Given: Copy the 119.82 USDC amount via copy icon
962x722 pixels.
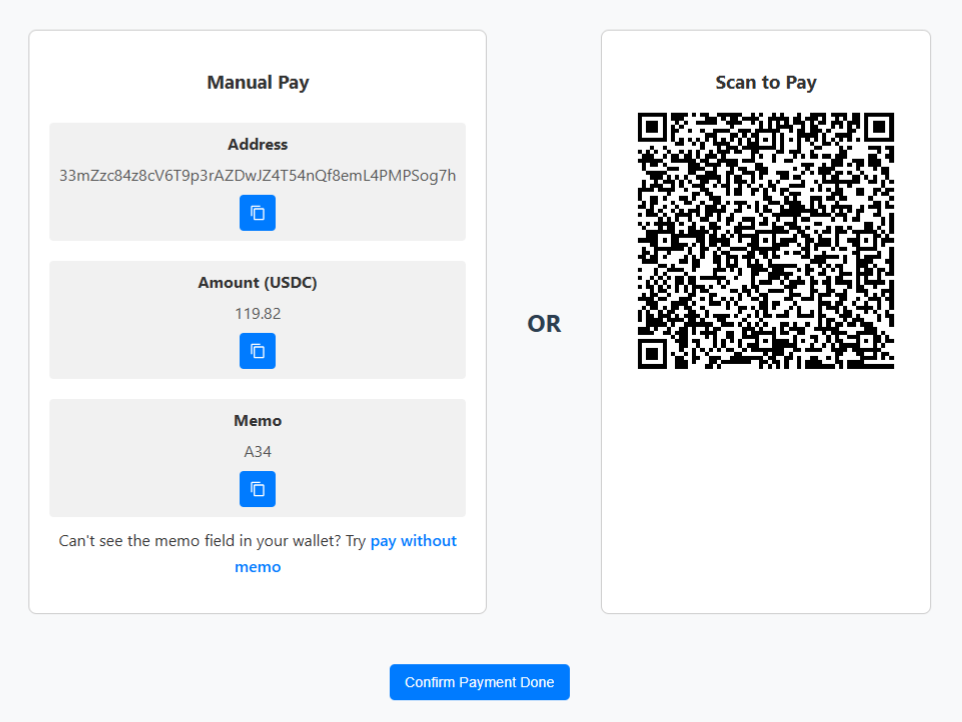Looking at the screenshot, I should 257,351.
